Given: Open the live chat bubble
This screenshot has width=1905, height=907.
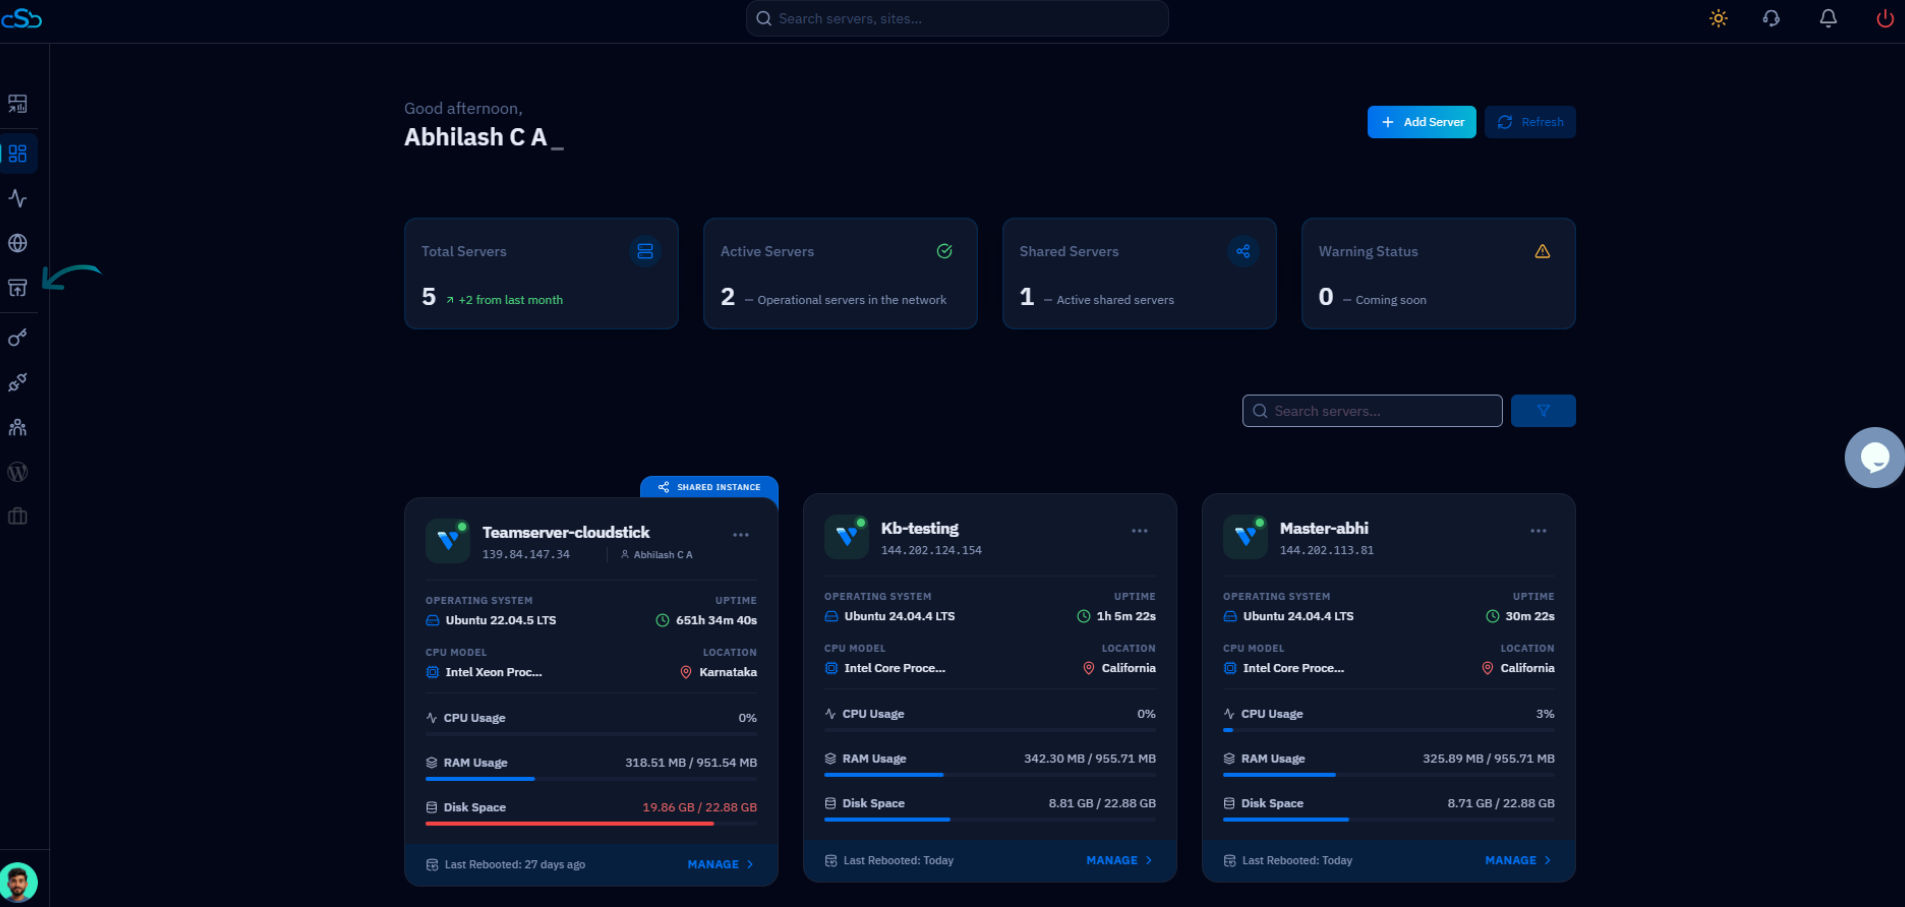Looking at the screenshot, I should (x=1874, y=457).
